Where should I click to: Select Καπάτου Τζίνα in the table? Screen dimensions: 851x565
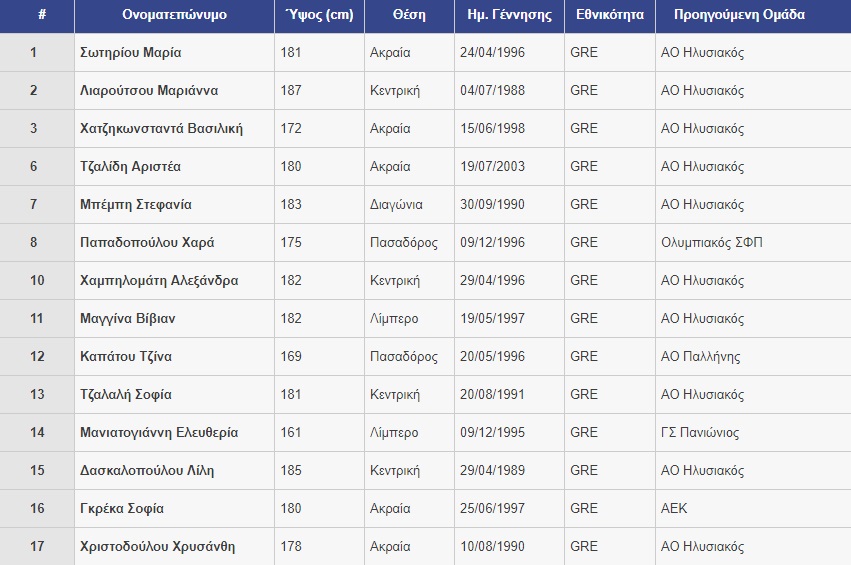pyautogui.click(x=126, y=357)
